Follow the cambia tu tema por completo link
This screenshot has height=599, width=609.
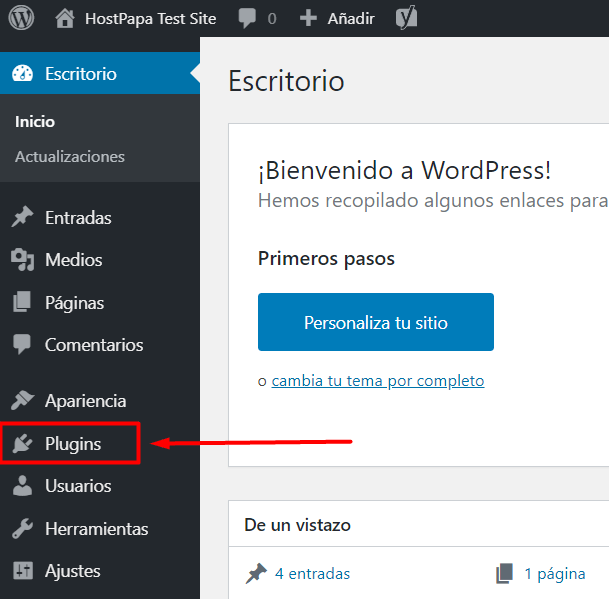(x=378, y=381)
